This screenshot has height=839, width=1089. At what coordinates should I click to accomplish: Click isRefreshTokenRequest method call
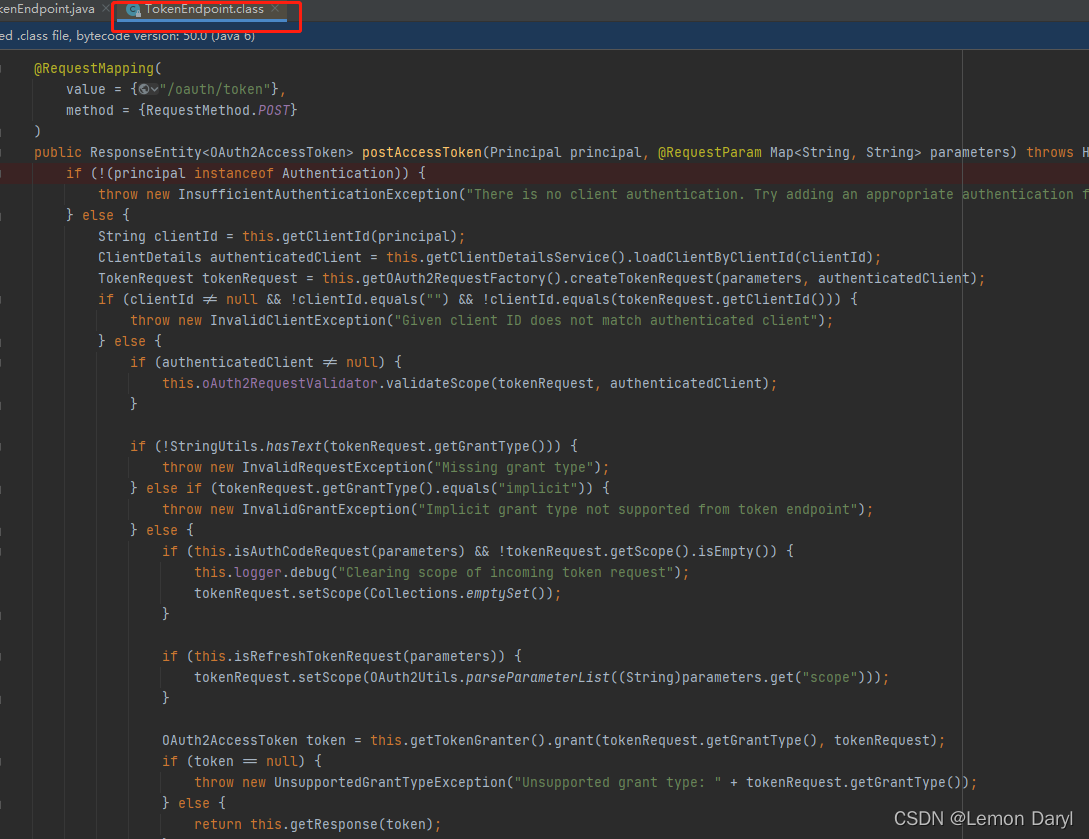point(318,656)
